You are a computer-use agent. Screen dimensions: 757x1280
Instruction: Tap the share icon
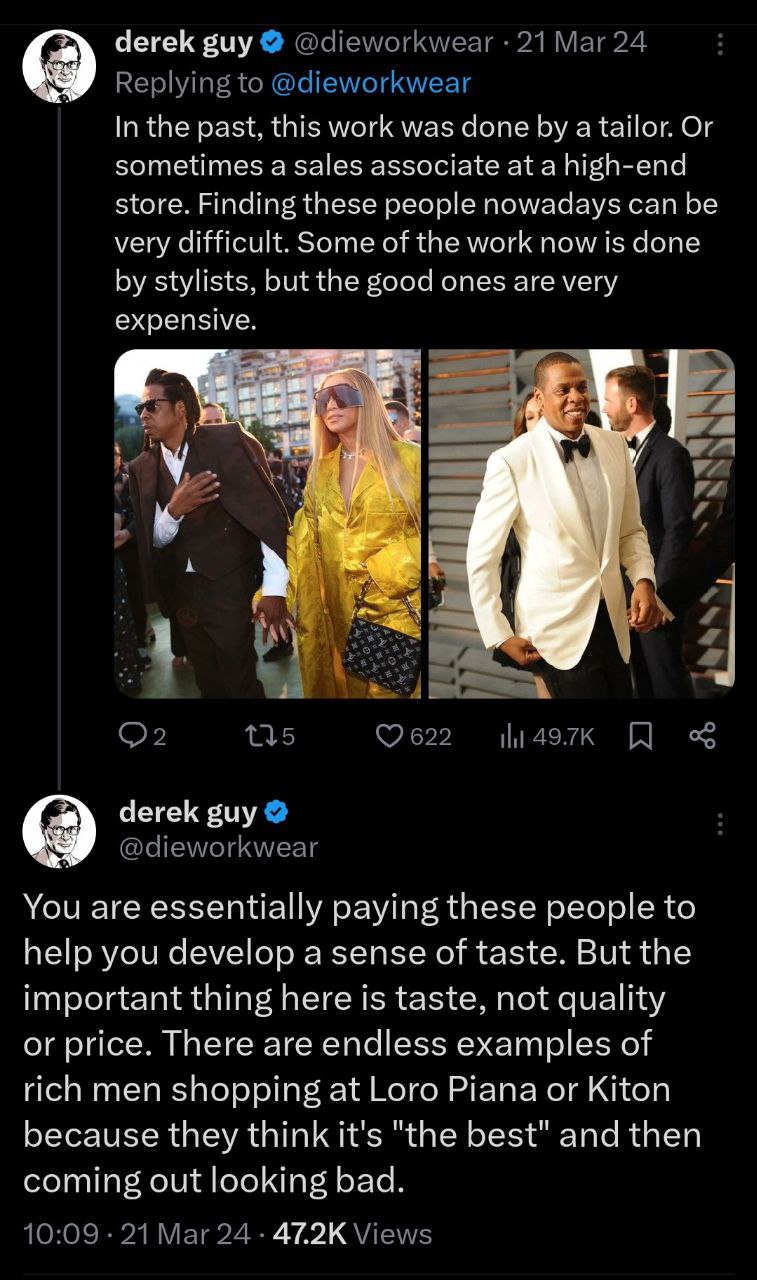click(703, 737)
